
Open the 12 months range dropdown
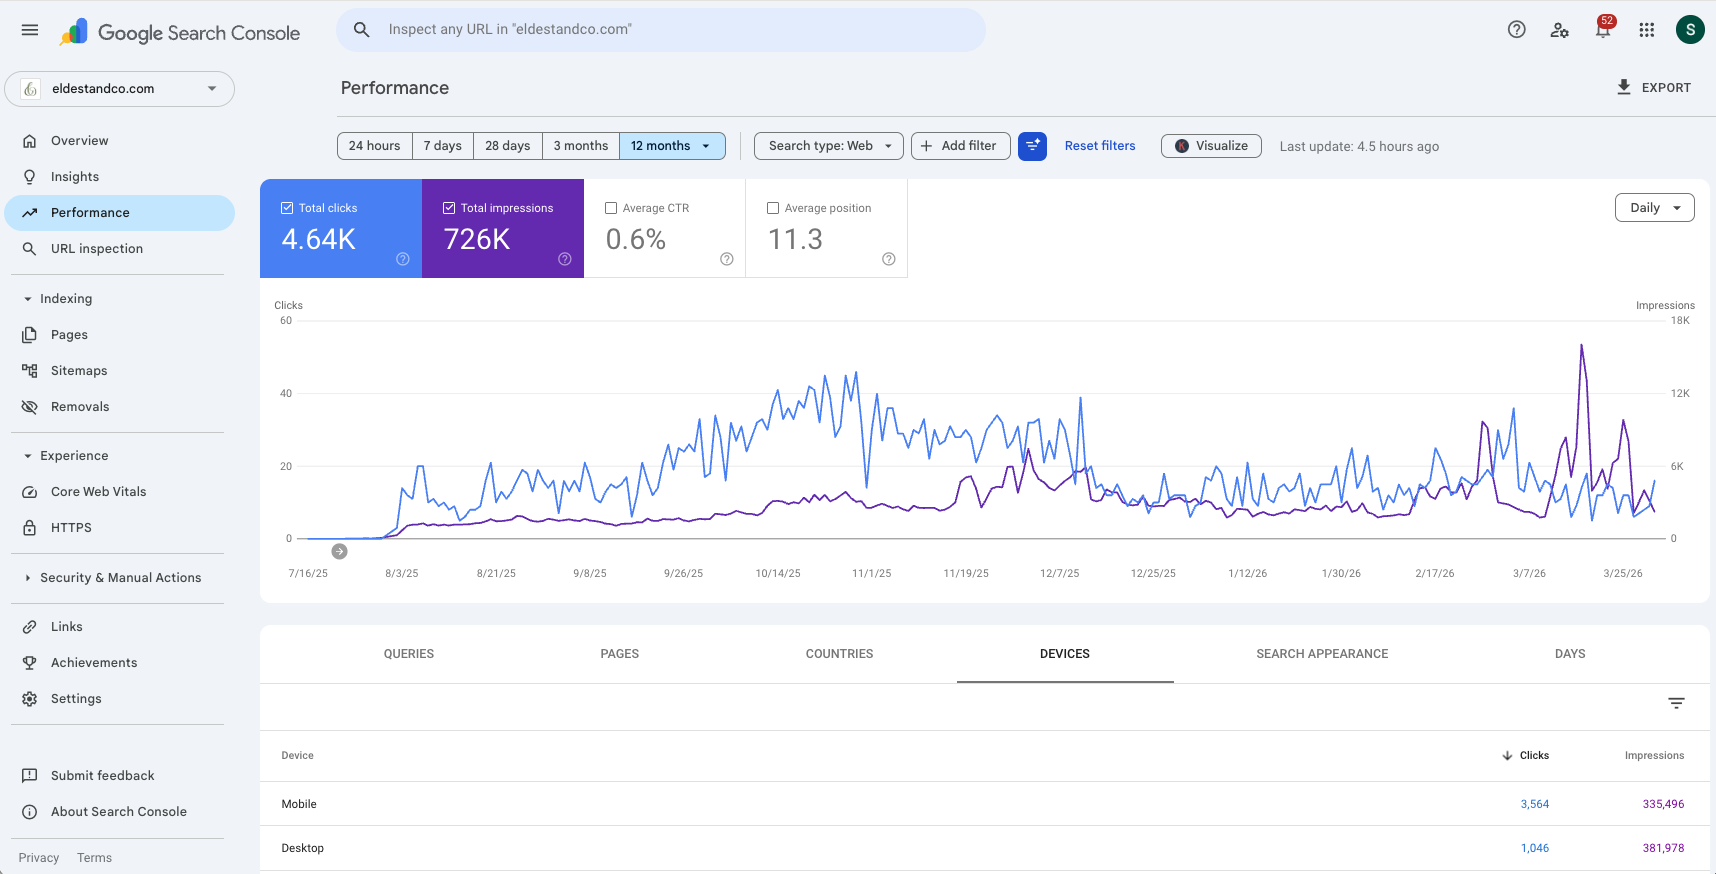click(x=672, y=146)
